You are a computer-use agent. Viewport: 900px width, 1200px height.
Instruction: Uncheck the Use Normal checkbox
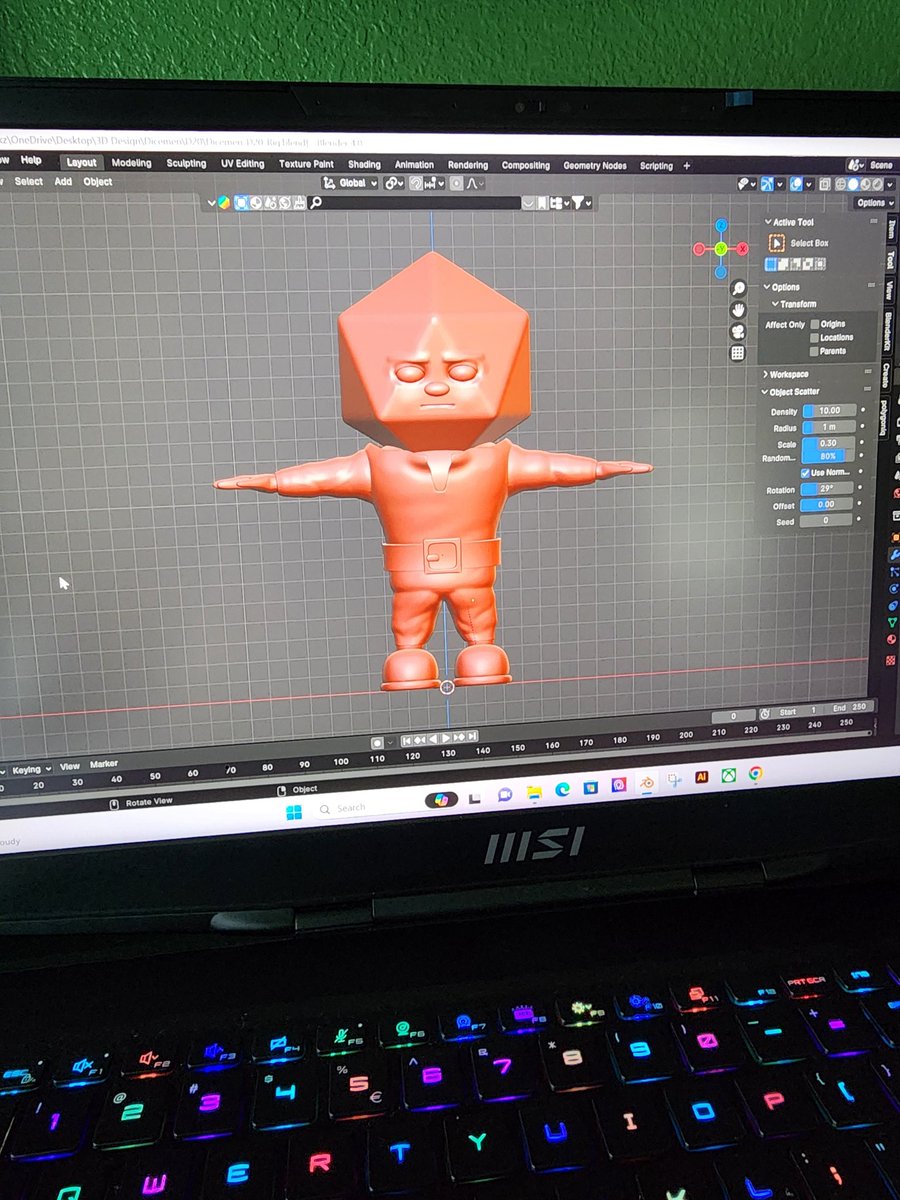tap(806, 473)
